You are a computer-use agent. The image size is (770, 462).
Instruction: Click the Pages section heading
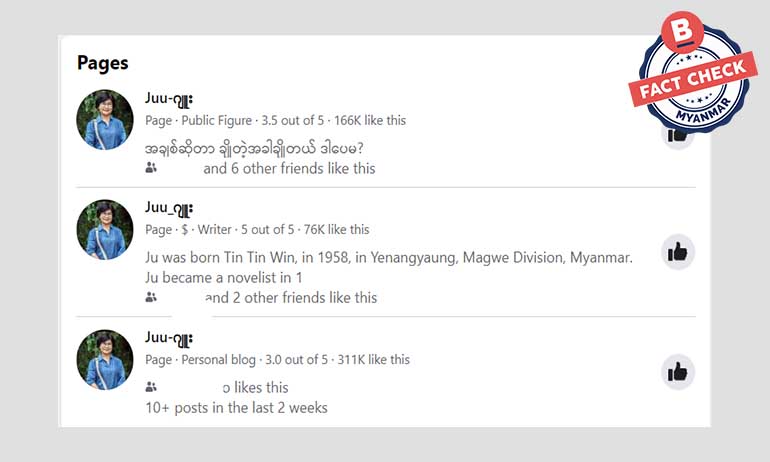(x=103, y=63)
